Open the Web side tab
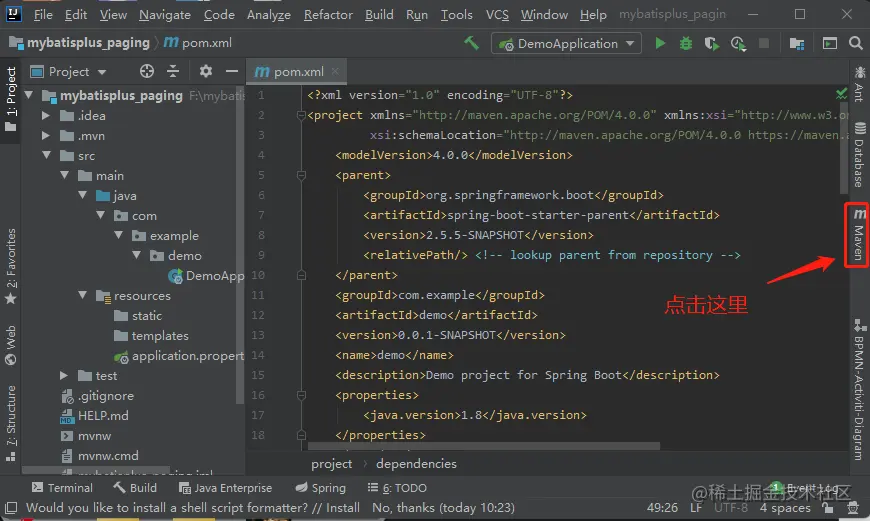This screenshot has width=870, height=521. 11,345
